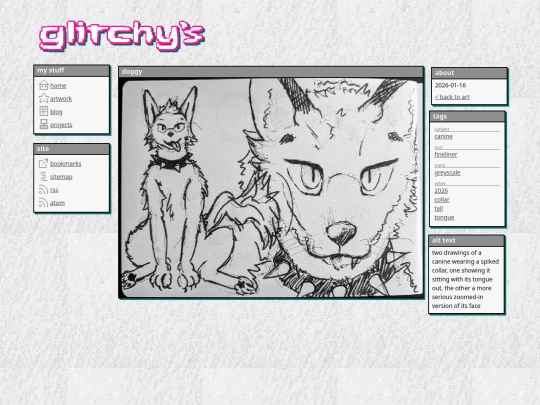This screenshot has width=540, height=405.
Task: Open the home link
Action: 58,86
